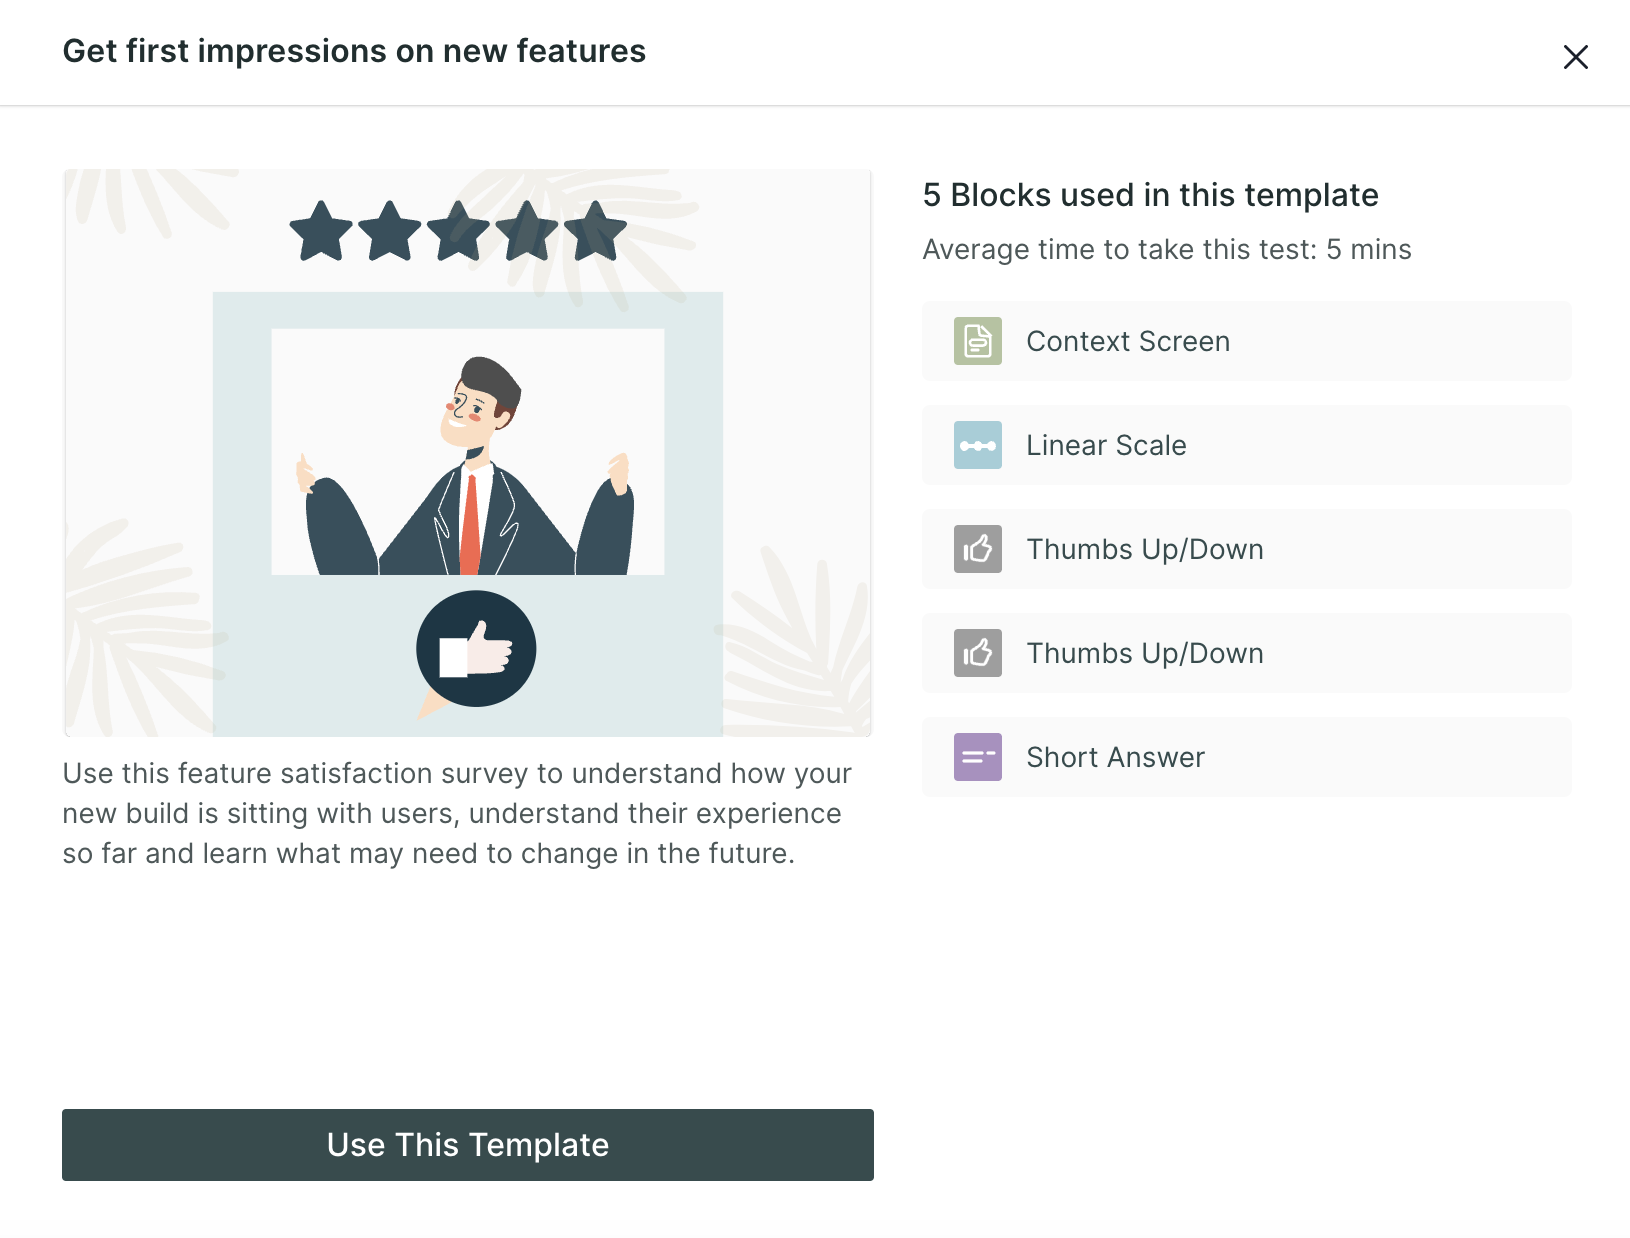The image size is (1630, 1238).
Task: Click the 'Get first impressions on new features' title
Action: pyautogui.click(x=354, y=51)
